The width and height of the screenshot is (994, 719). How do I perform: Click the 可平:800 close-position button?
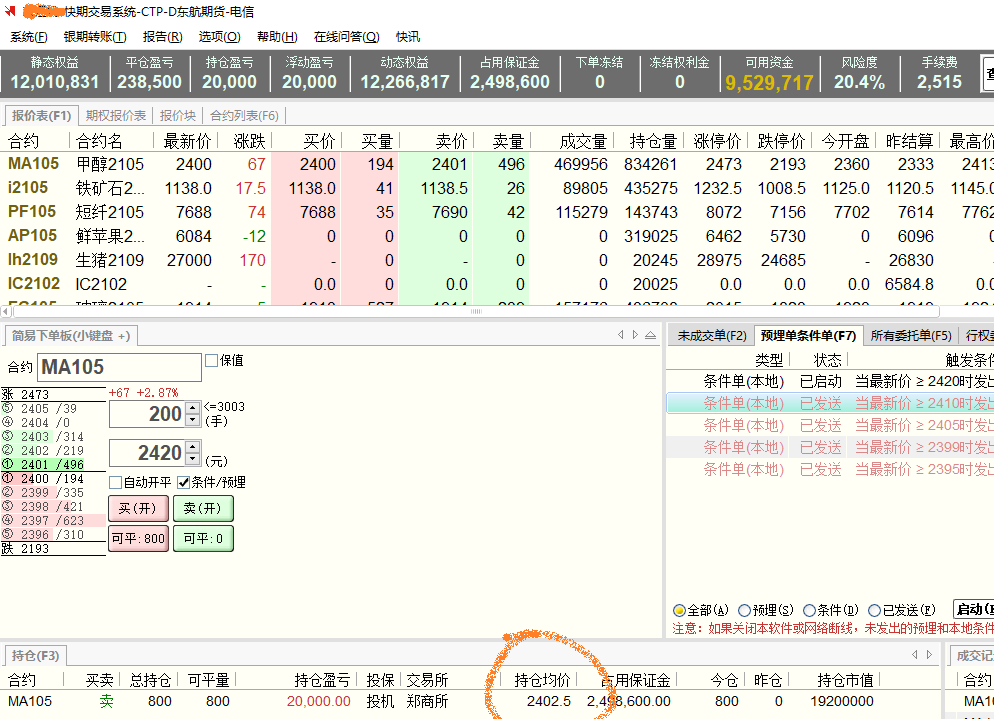[x=138, y=538]
